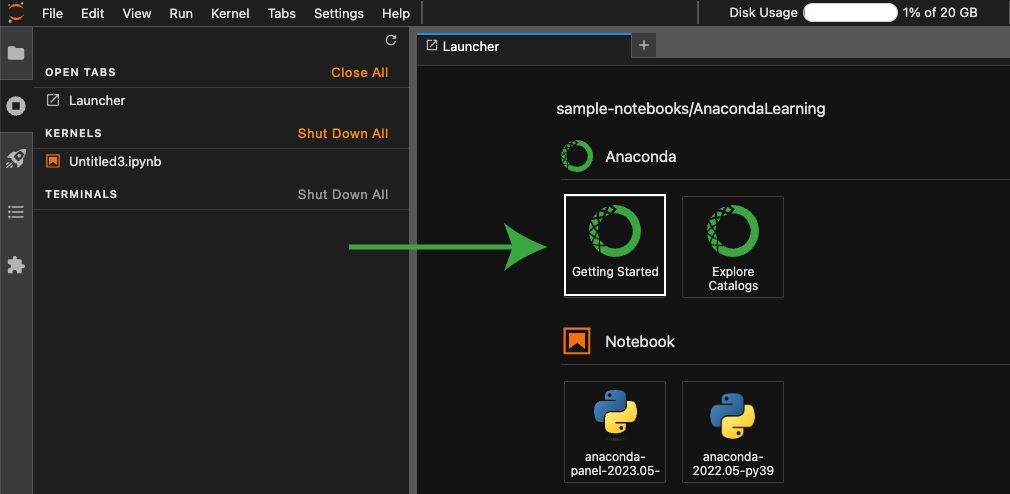Open the View menu
This screenshot has height=494, width=1010.
[137, 13]
